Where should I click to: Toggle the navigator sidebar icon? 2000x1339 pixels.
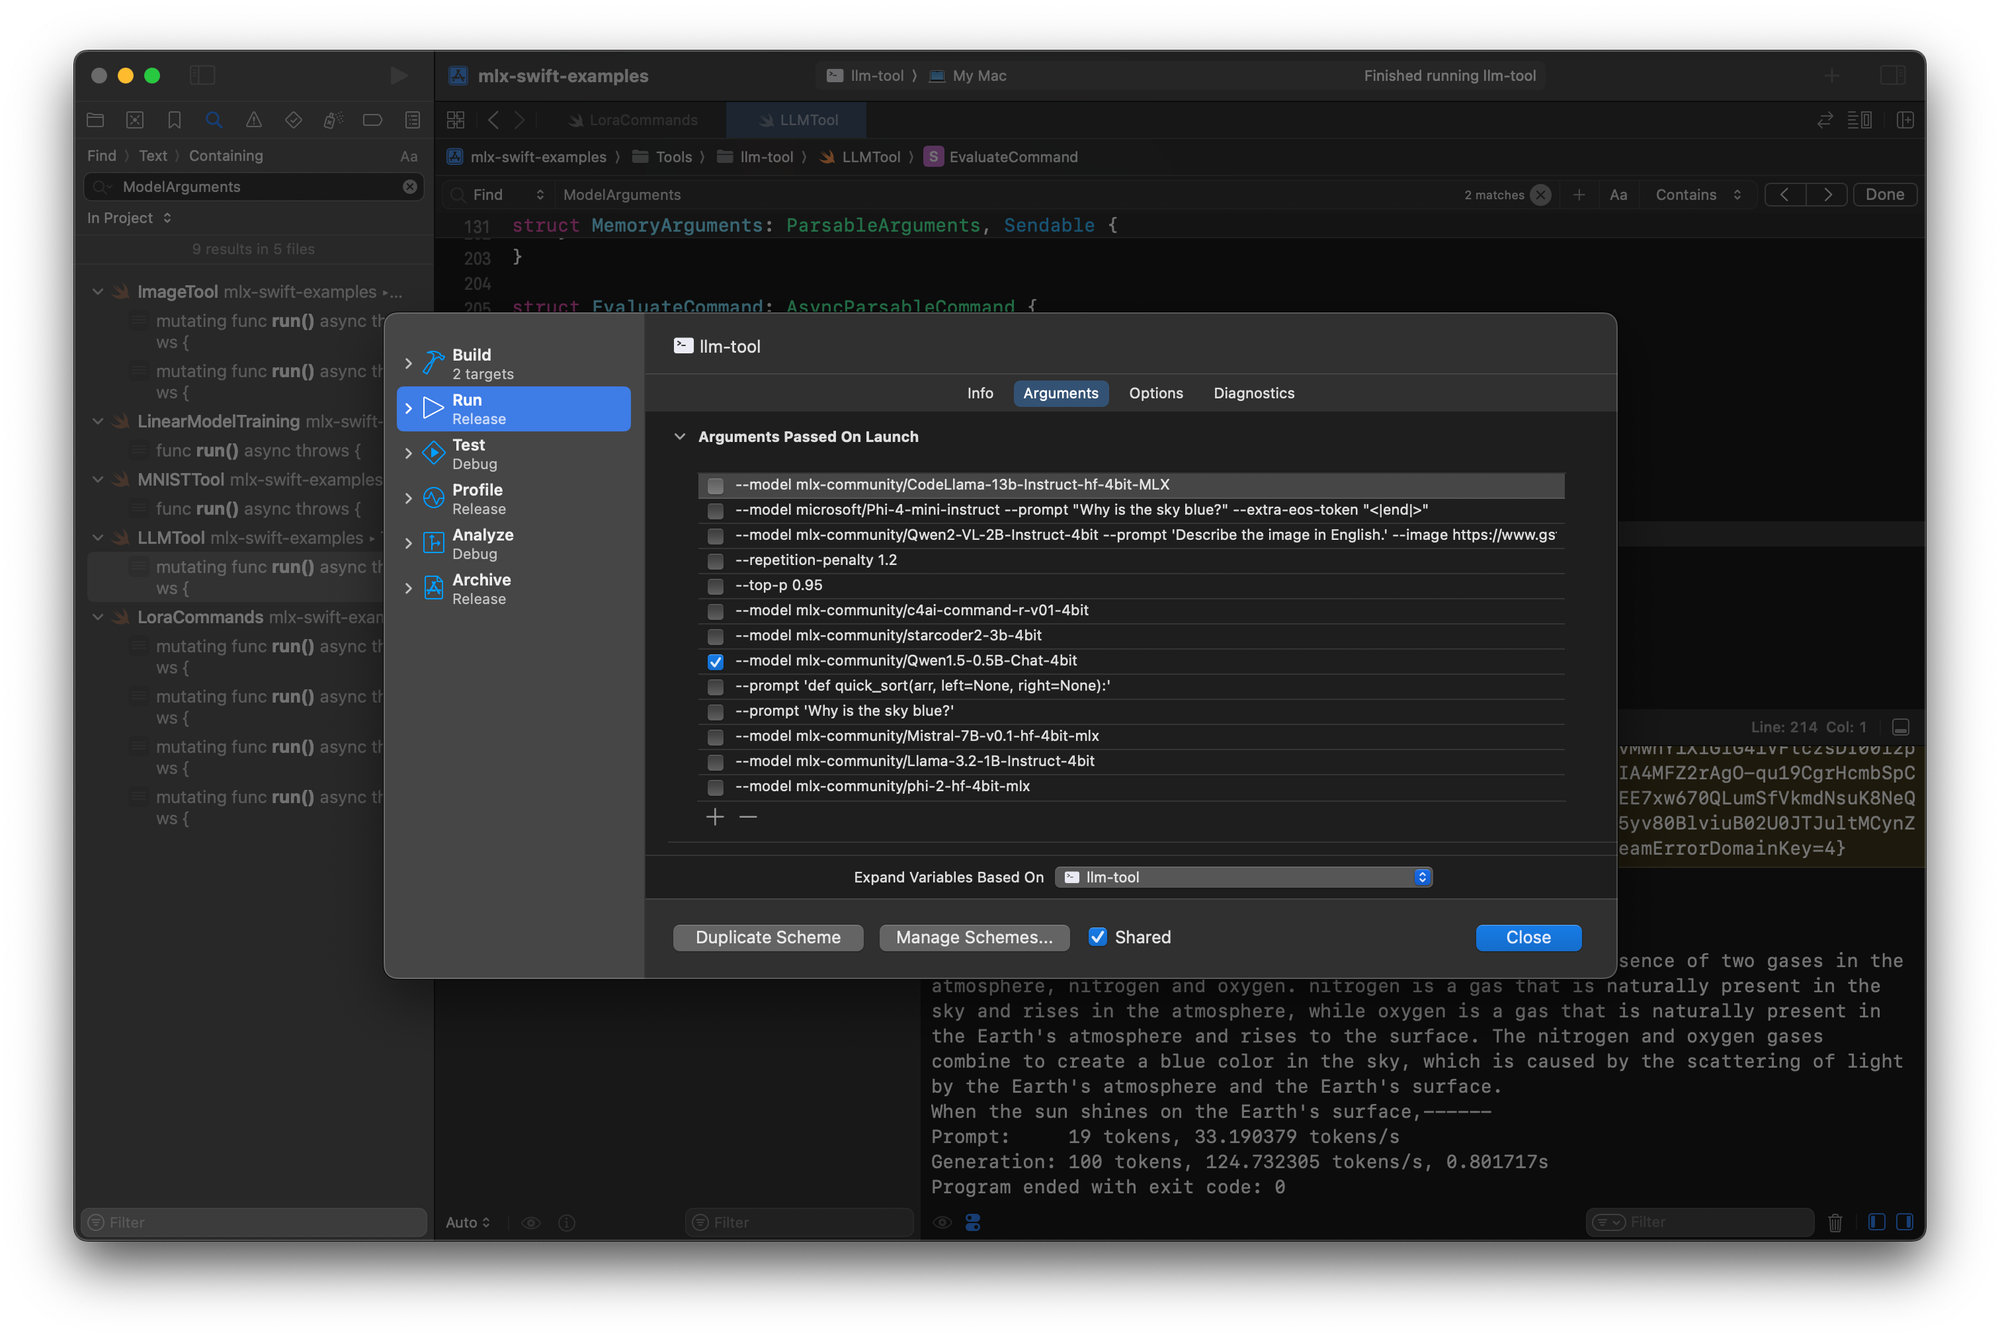click(203, 75)
